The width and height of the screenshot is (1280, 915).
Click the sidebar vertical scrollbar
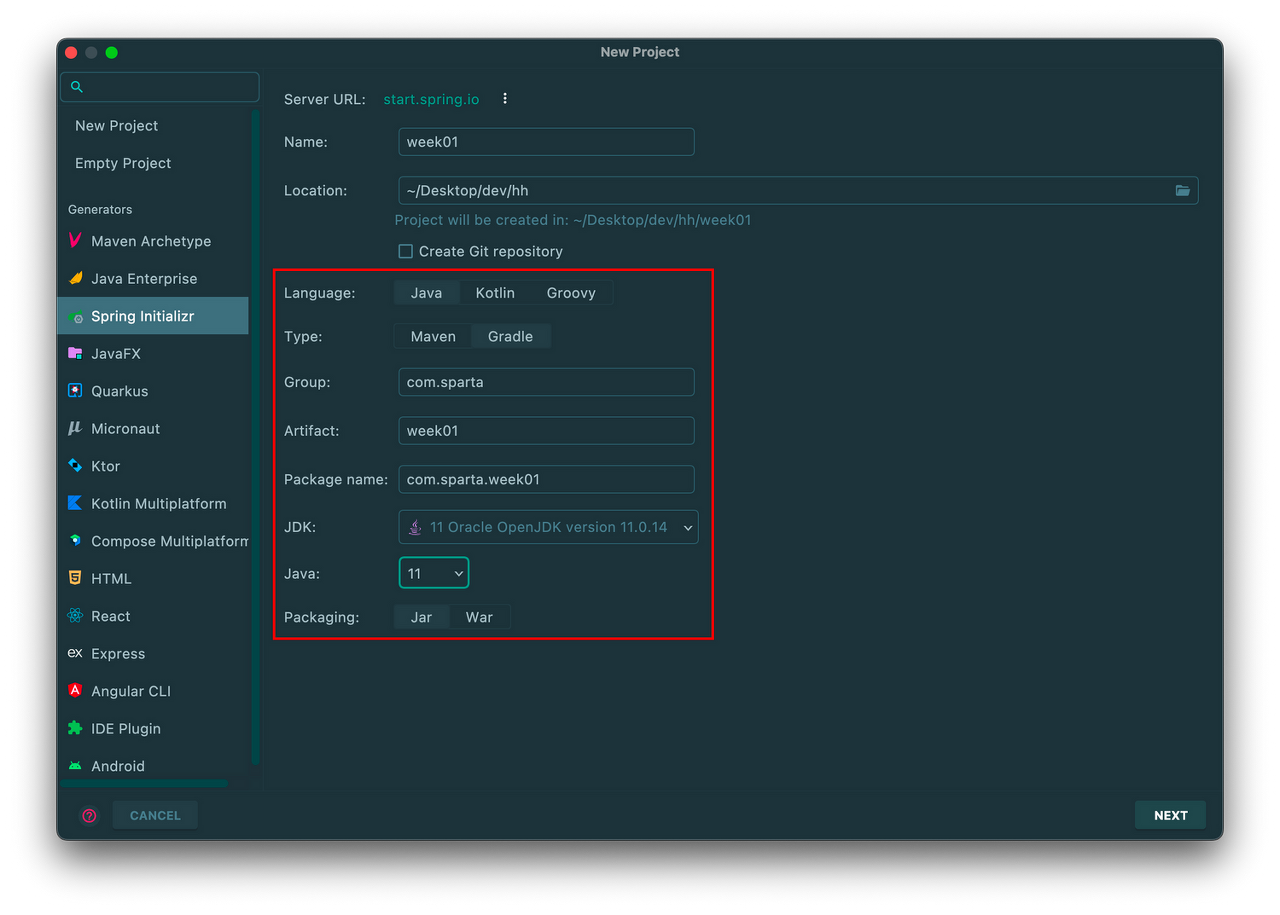coord(255,437)
